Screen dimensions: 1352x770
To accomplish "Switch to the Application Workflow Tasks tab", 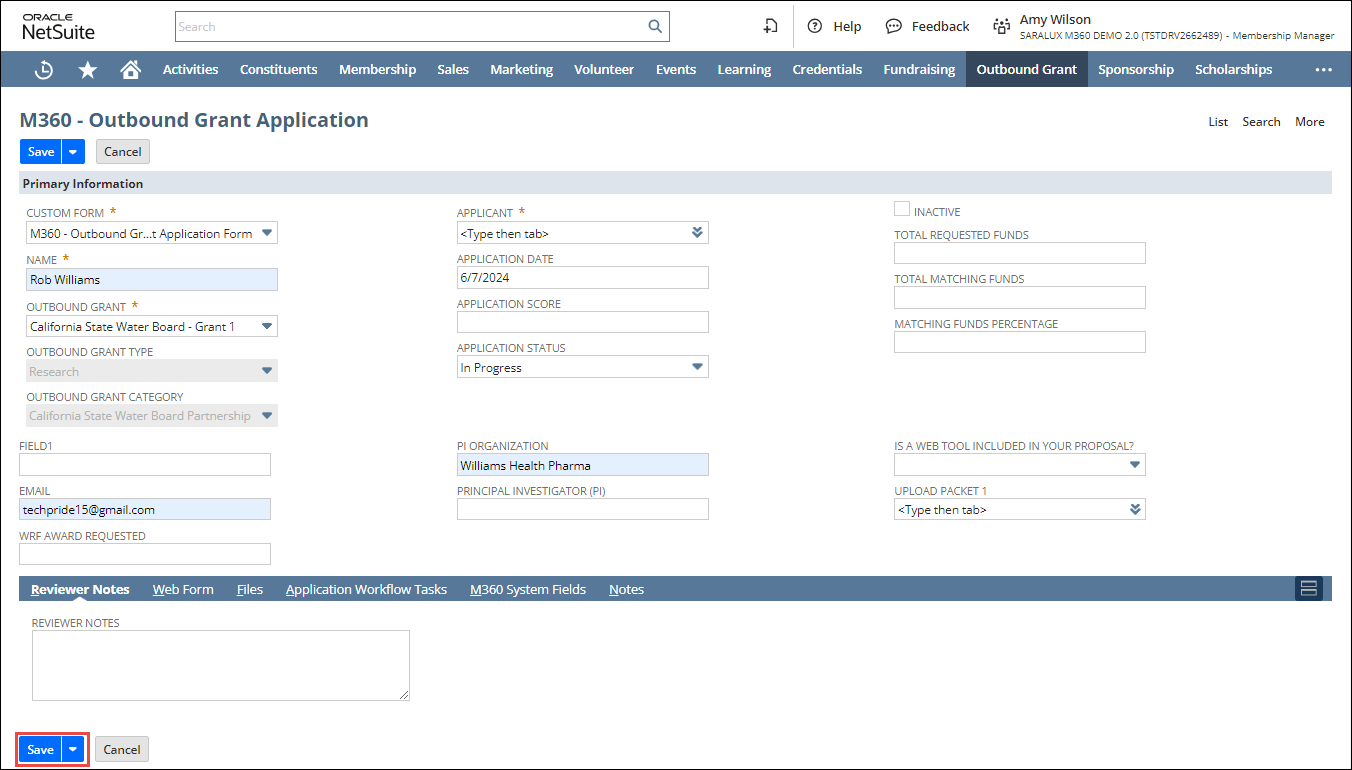I will coord(366,589).
